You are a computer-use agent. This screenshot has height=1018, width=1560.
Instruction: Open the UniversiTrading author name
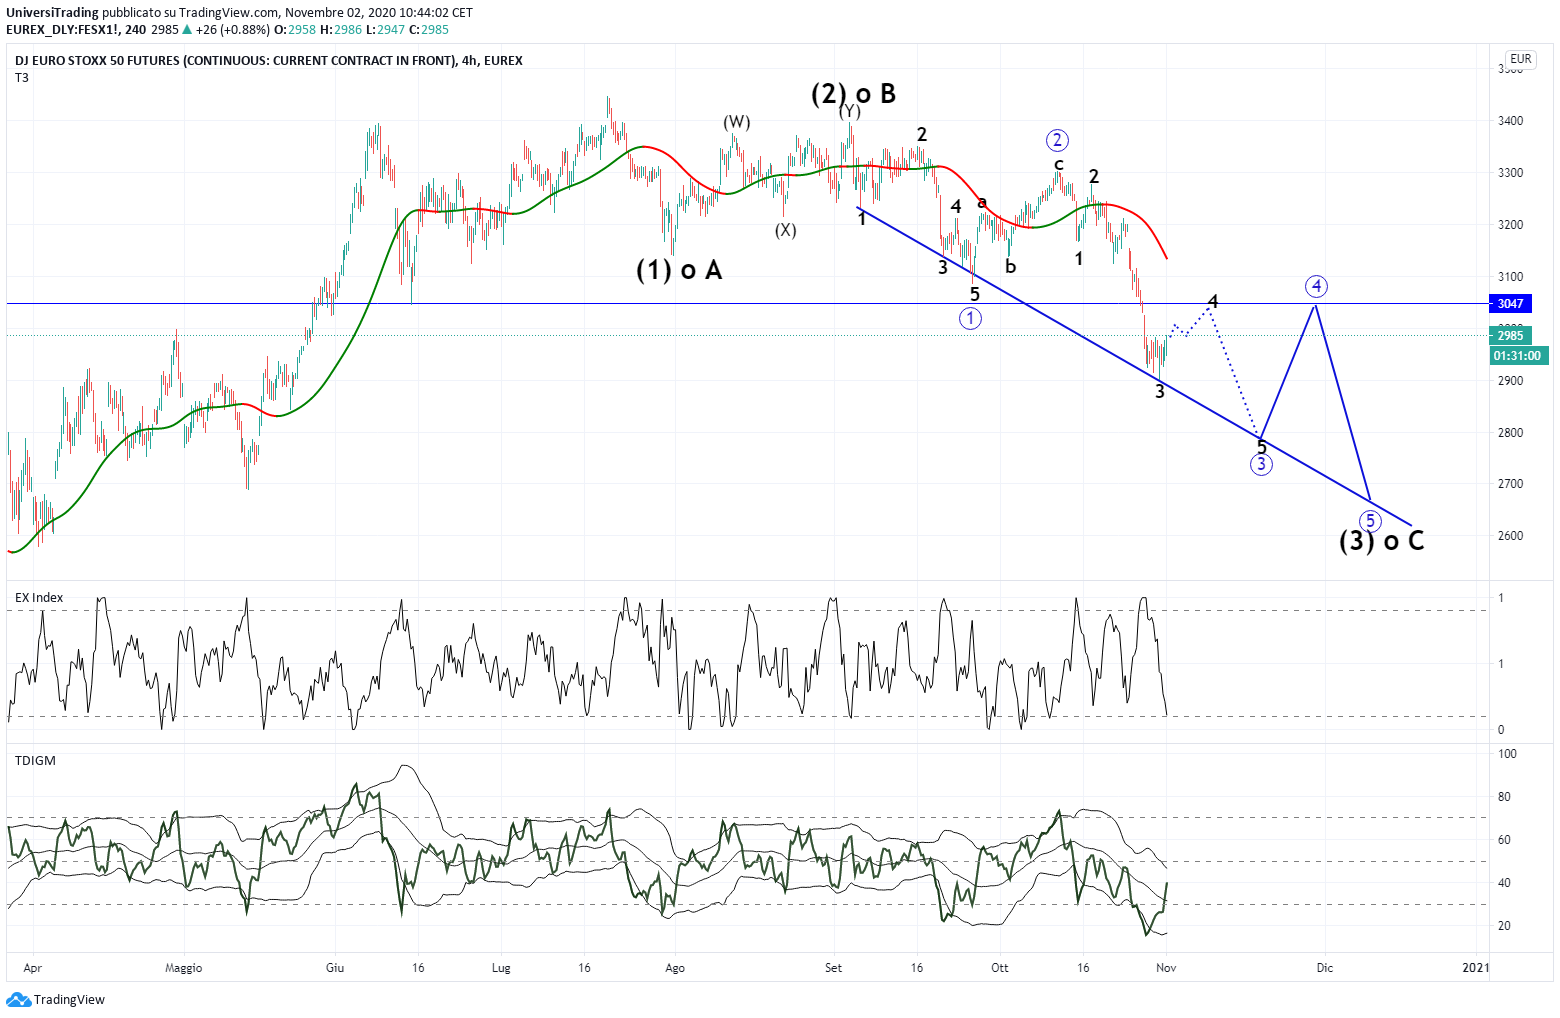point(52,13)
